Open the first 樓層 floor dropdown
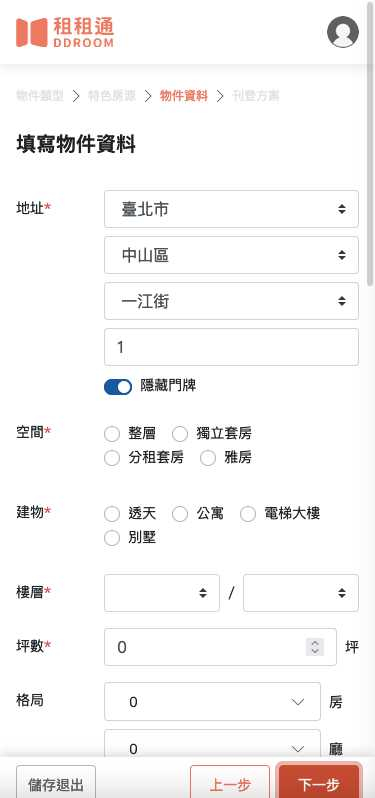Screen dimensions: 375x798 point(162,593)
